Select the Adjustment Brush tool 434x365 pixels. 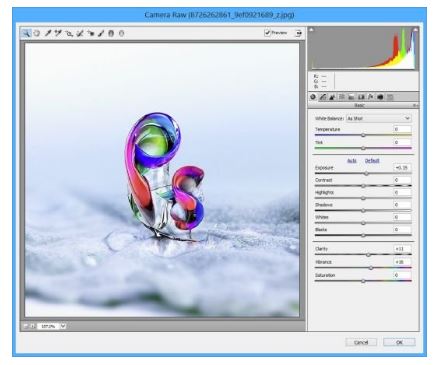pyautogui.click(x=101, y=33)
